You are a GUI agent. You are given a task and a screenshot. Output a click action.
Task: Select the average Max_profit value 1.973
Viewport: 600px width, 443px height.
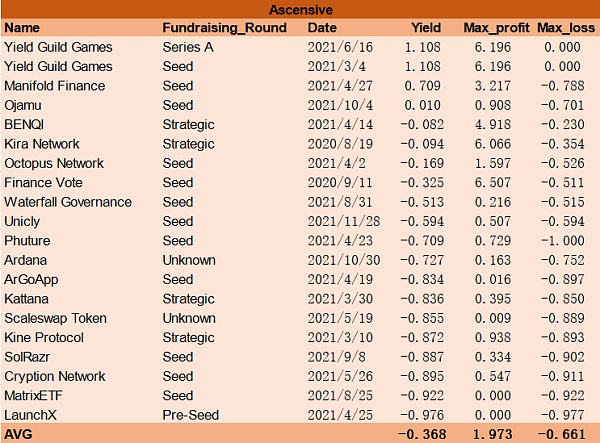coord(493,434)
